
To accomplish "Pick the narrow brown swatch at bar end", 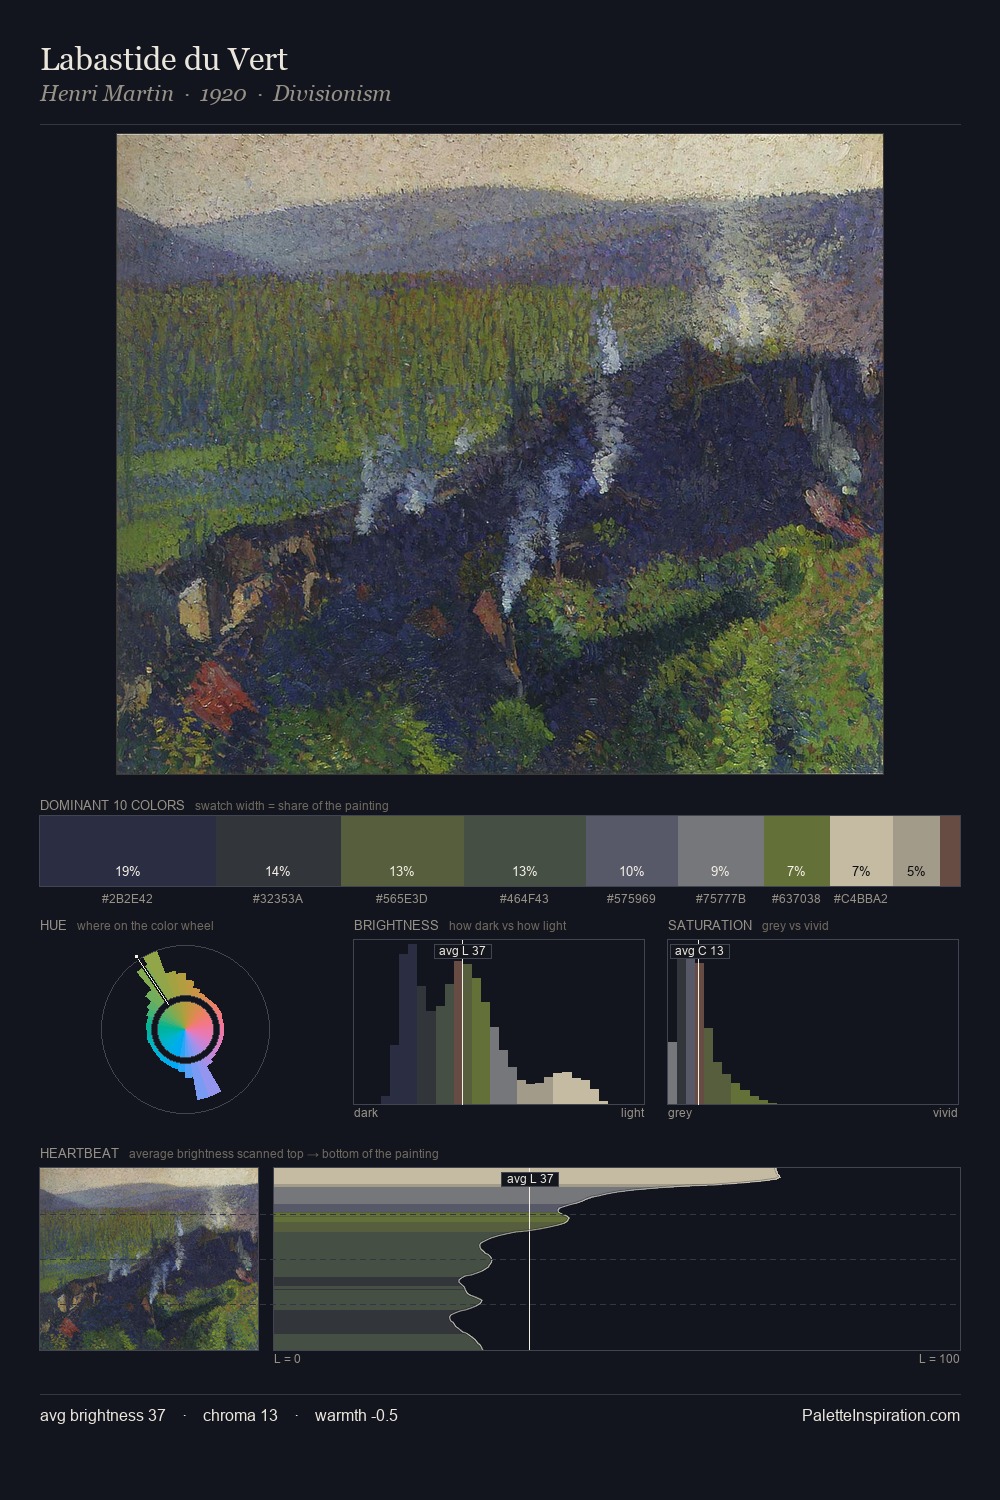I will click(950, 851).
